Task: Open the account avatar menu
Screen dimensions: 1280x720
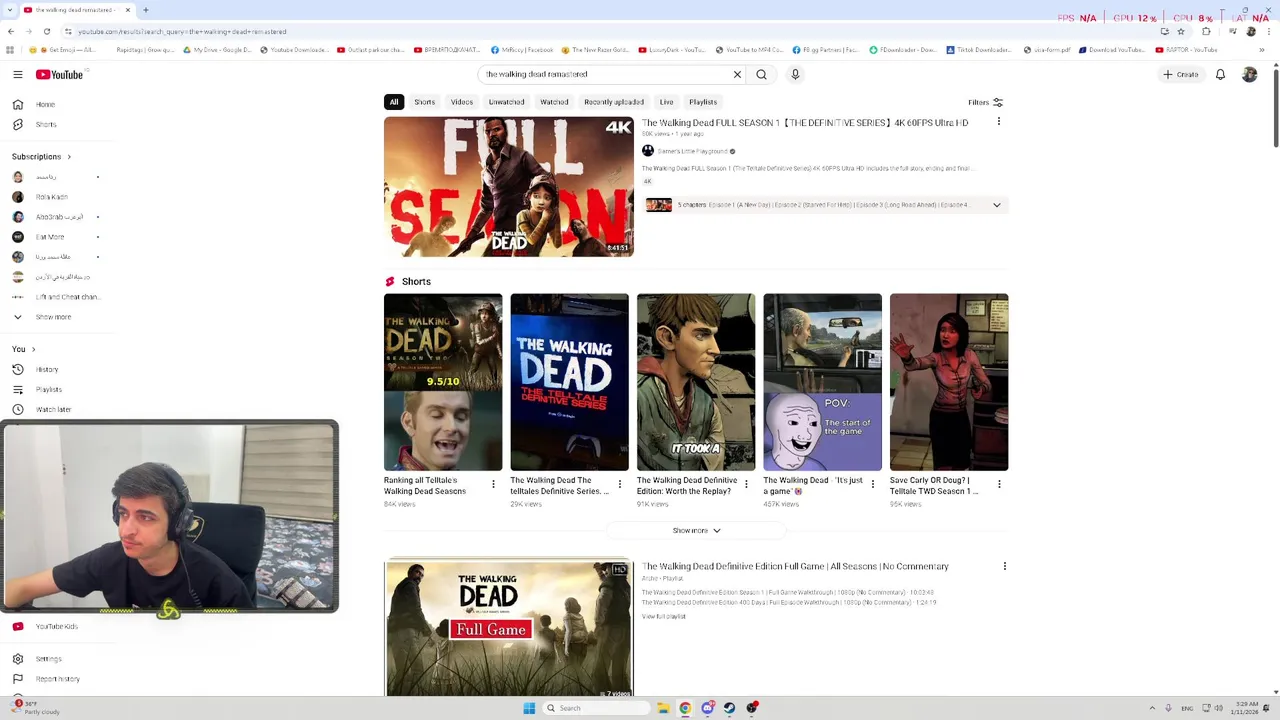Action: [x=1249, y=74]
